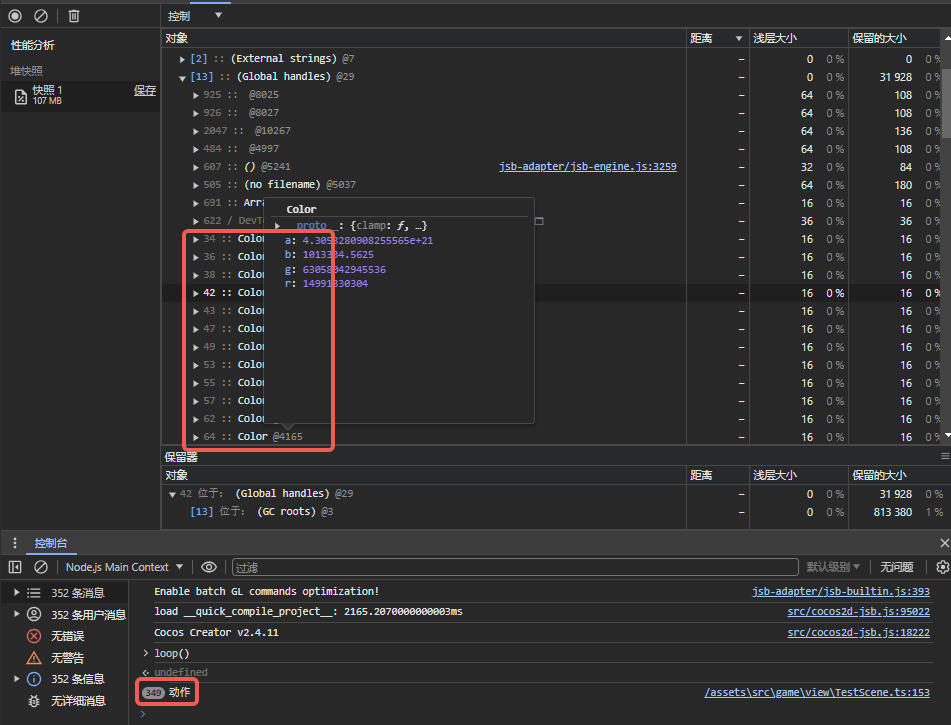Expand the 352 条消息 group
The width and height of the screenshot is (951, 725).
tap(16, 592)
